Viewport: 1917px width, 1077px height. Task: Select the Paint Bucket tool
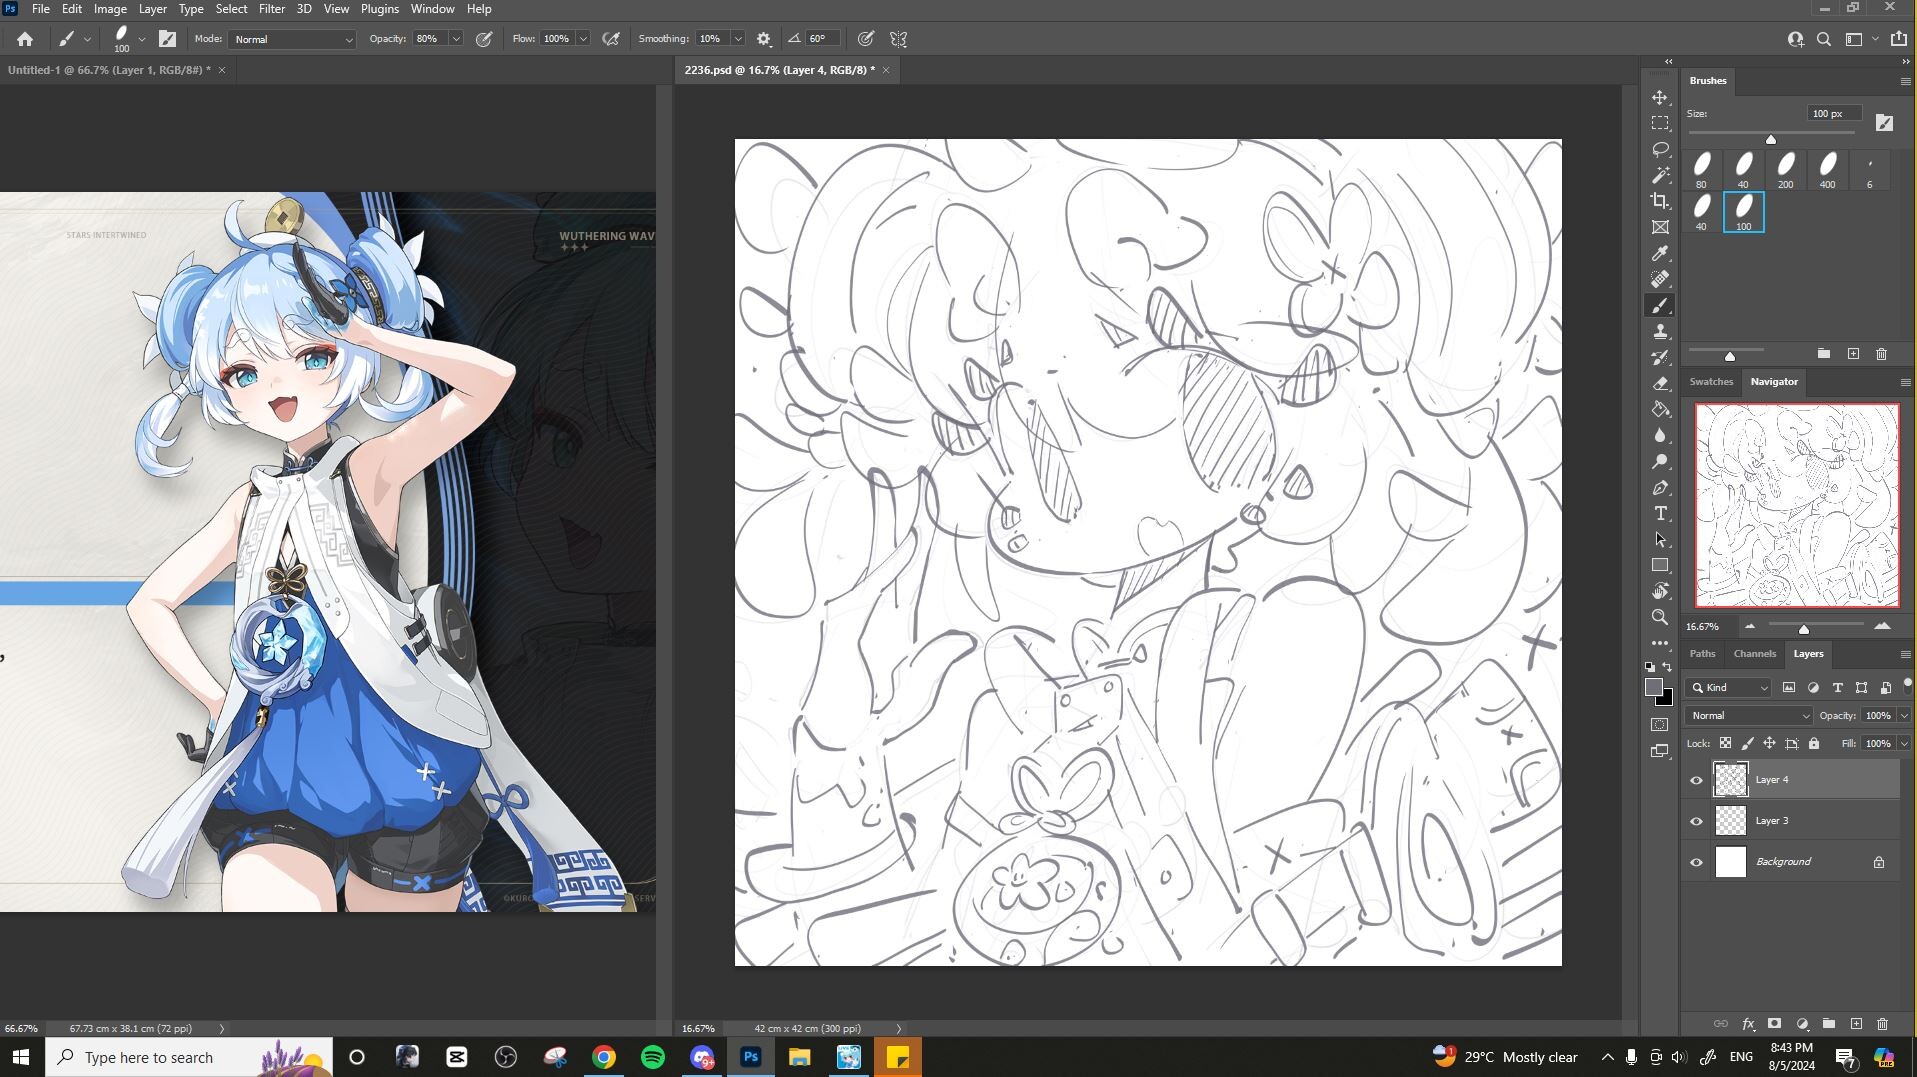point(1660,409)
